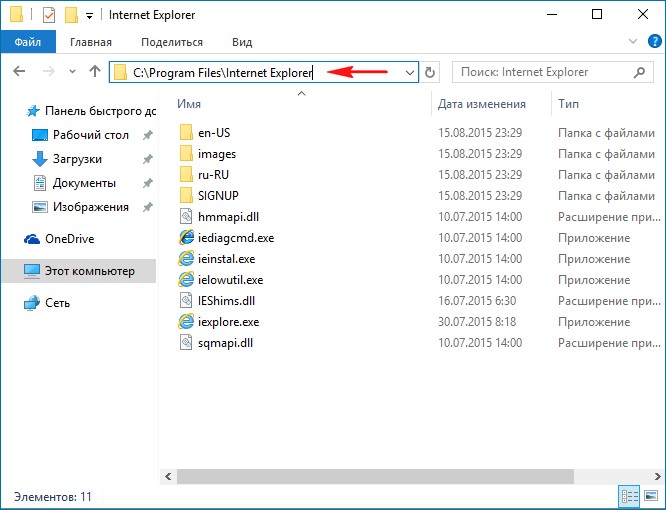Click the Properties icon in quick access toolbar

pos(48,16)
